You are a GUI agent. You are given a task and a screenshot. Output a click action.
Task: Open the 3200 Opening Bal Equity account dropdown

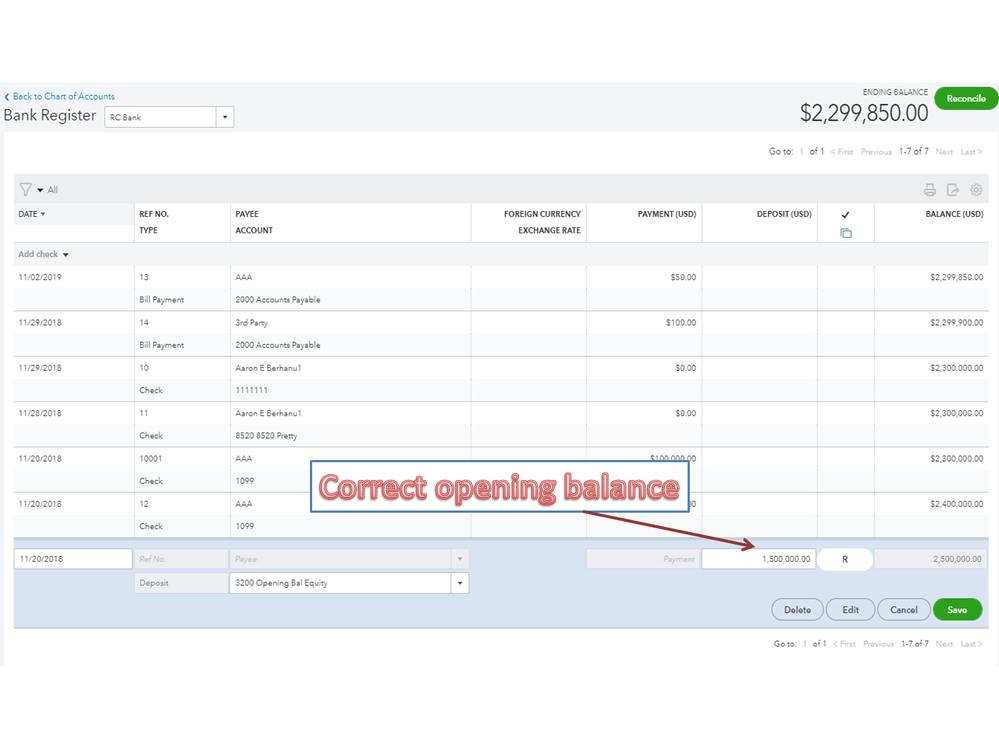coord(459,583)
